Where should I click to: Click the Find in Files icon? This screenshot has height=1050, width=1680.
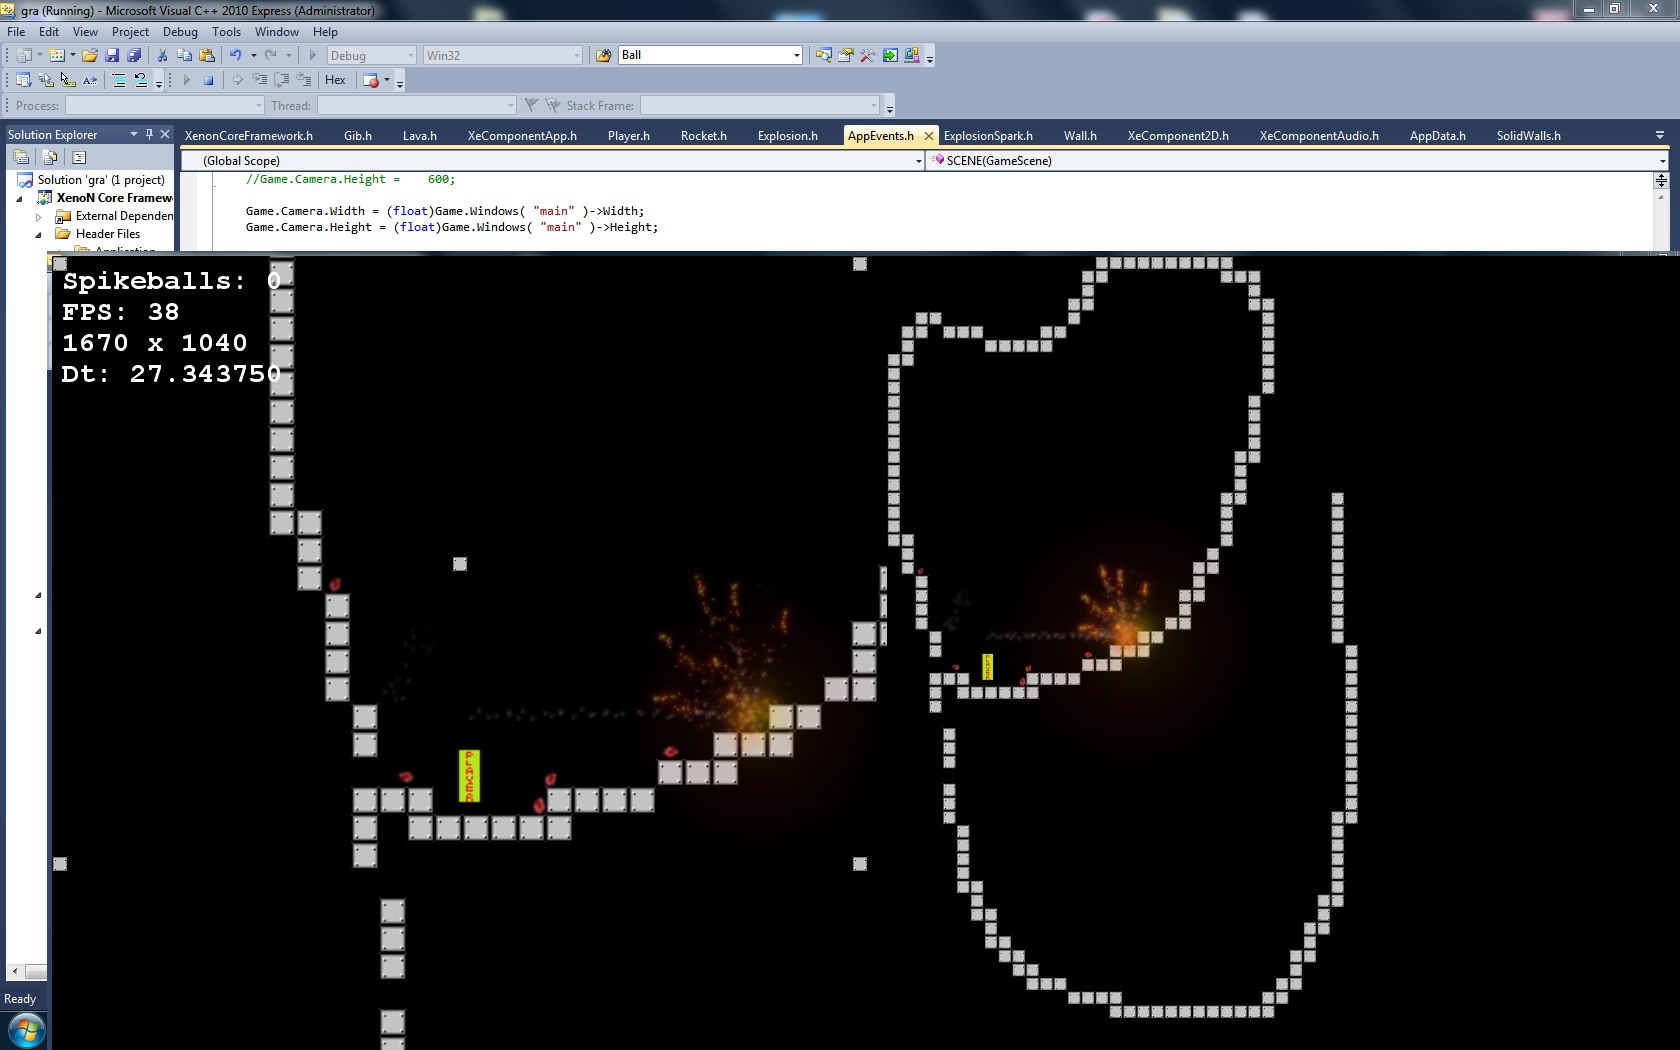point(603,56)
